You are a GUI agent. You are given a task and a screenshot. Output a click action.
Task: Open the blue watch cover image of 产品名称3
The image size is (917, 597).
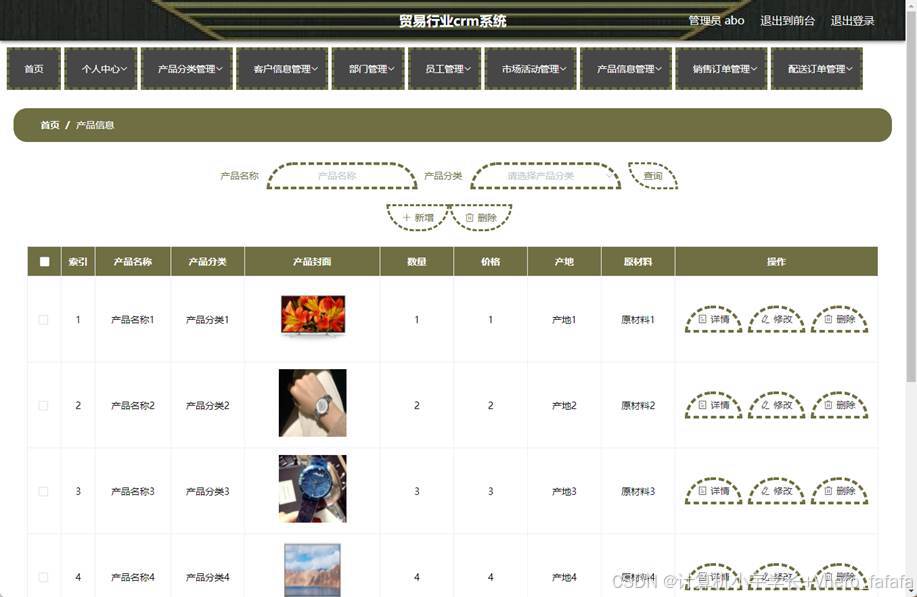pyautogui.click(x=312, y=489)
